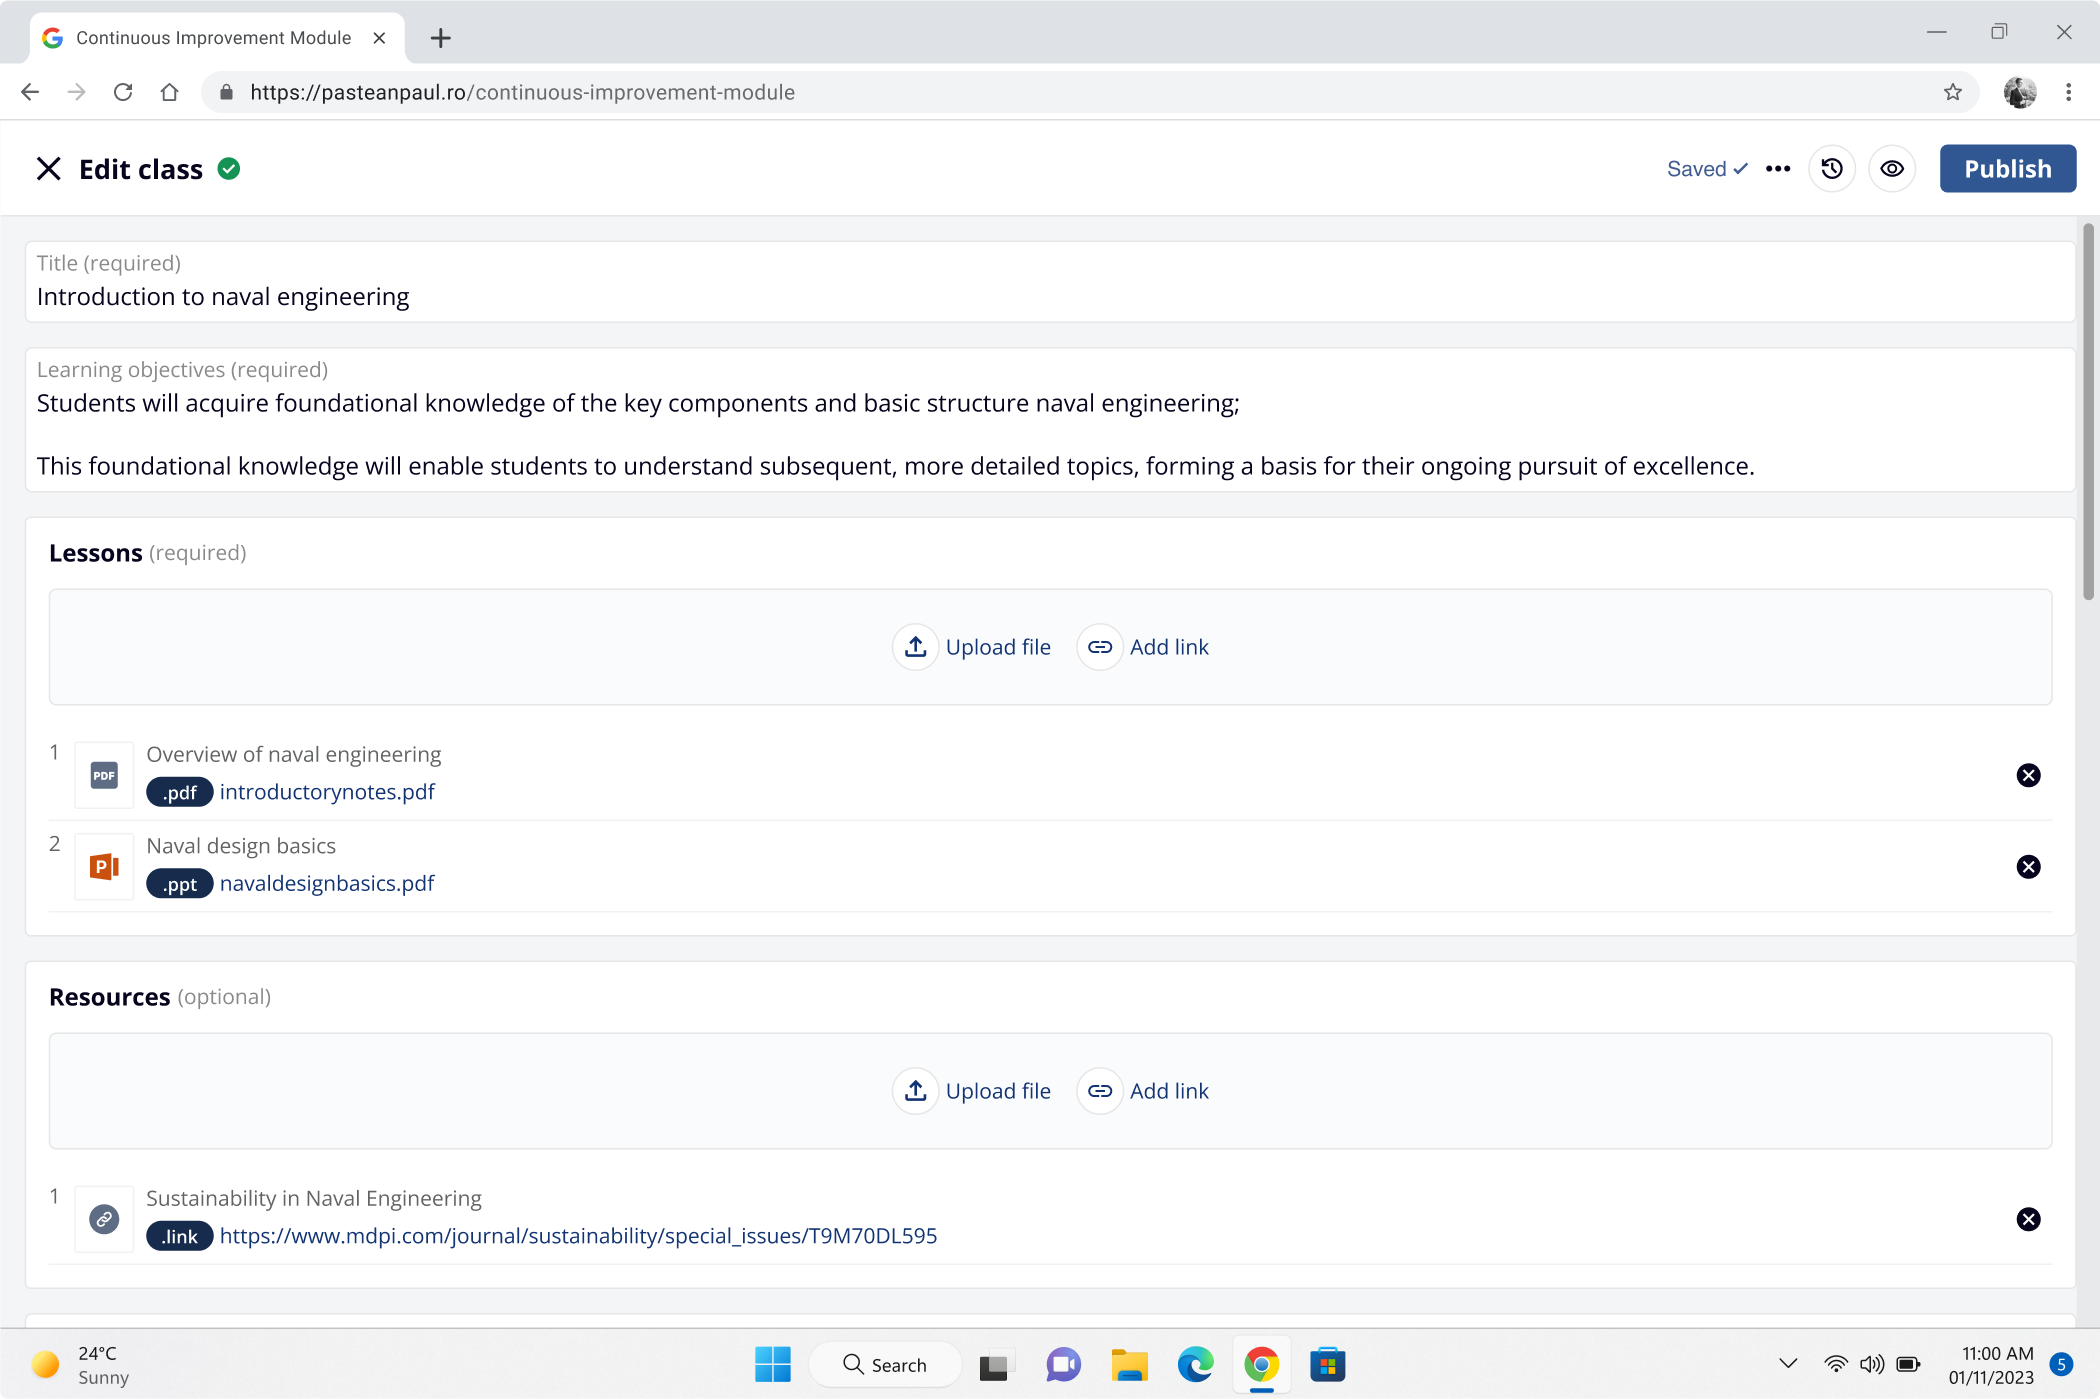The height and width of the screenshot is (1399, 2100).
Task: Close Edit class with X icon
Action: 48,169
